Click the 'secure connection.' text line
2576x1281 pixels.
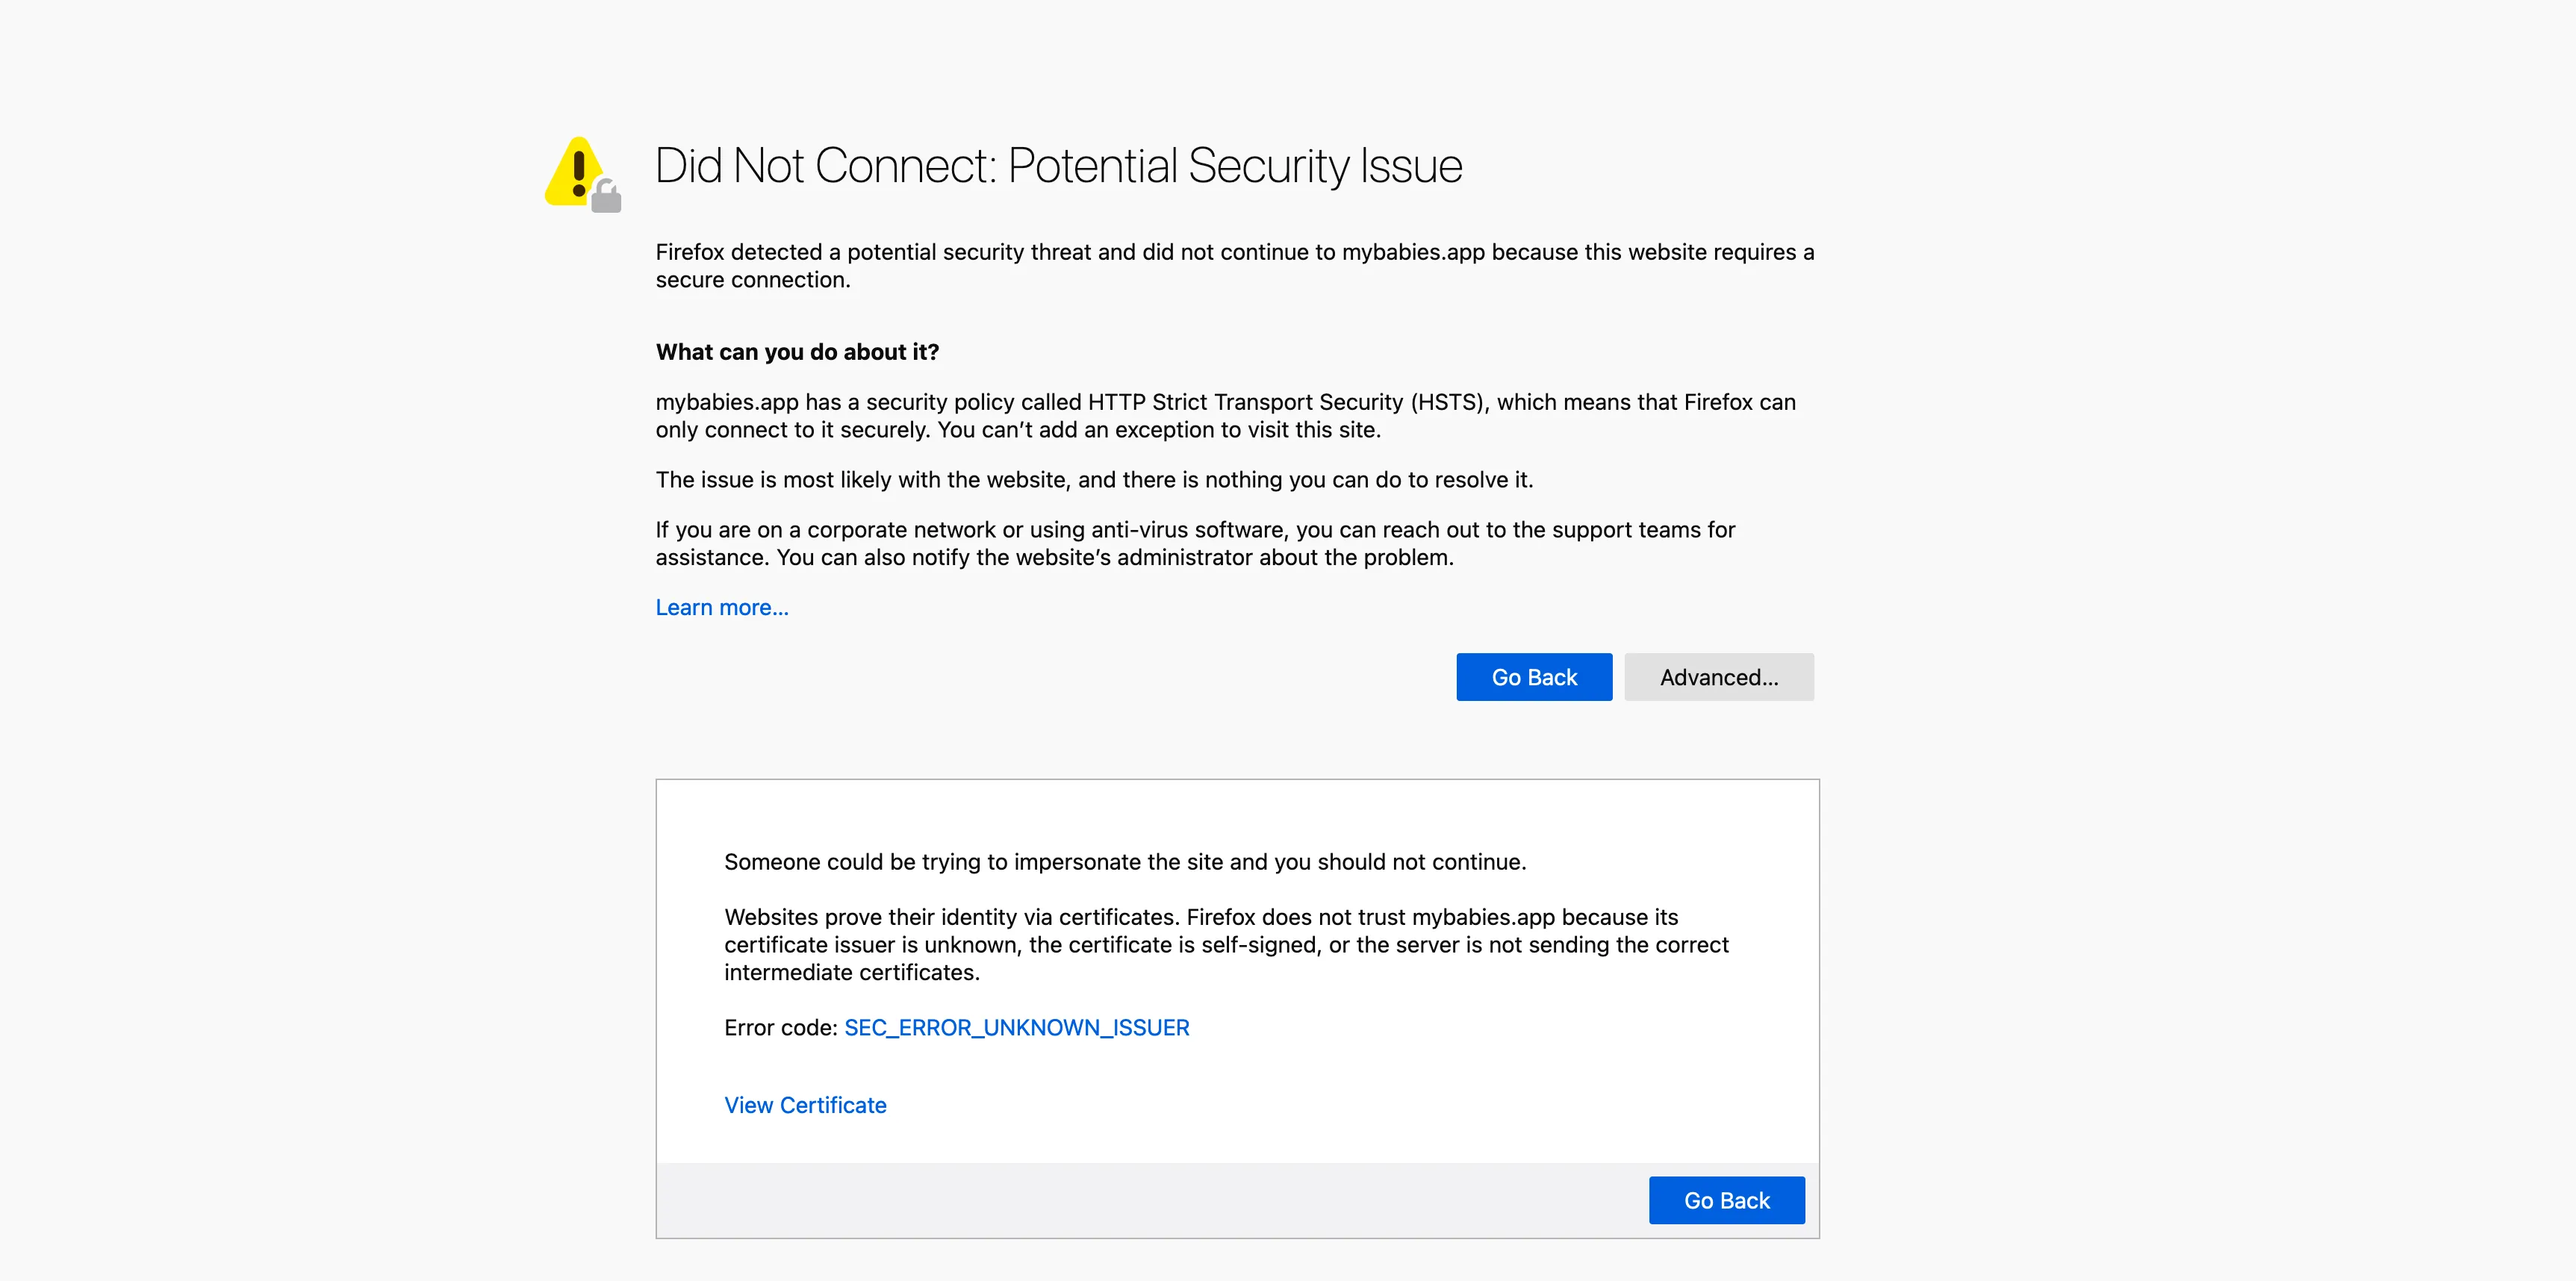[753, 280]
